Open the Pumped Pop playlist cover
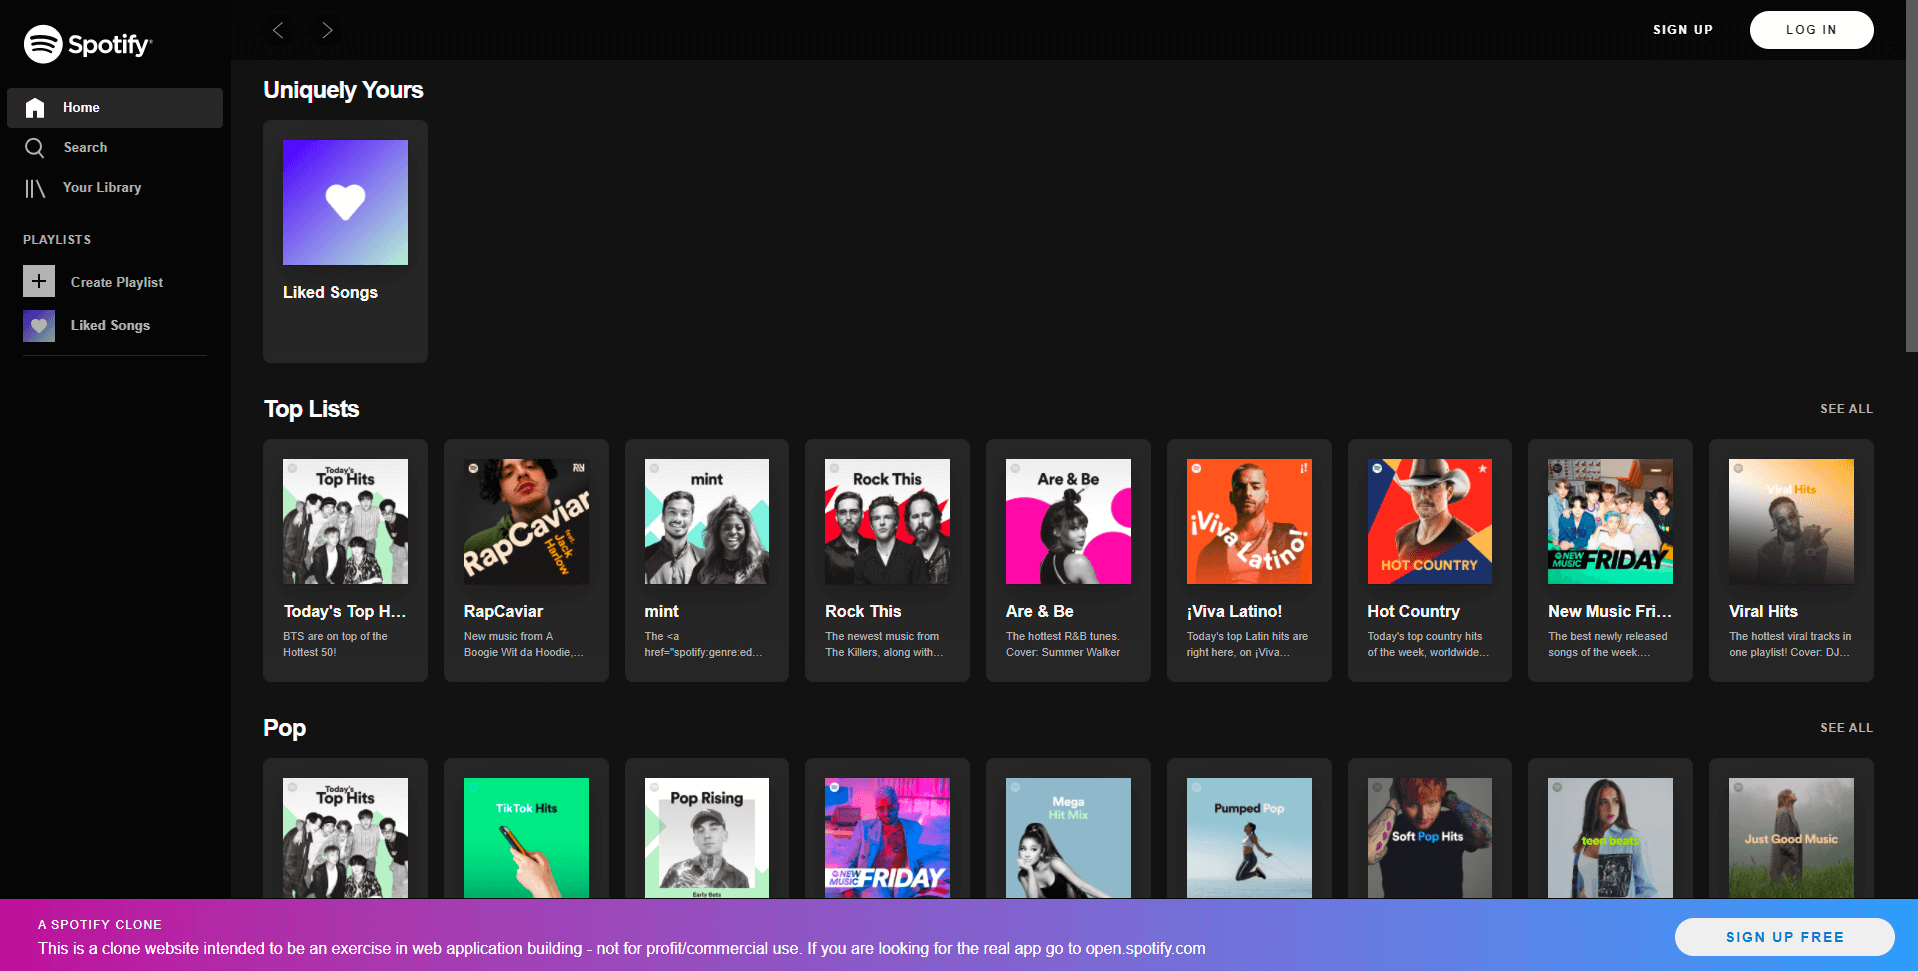1918x971 pixels. click(1249, 838)
